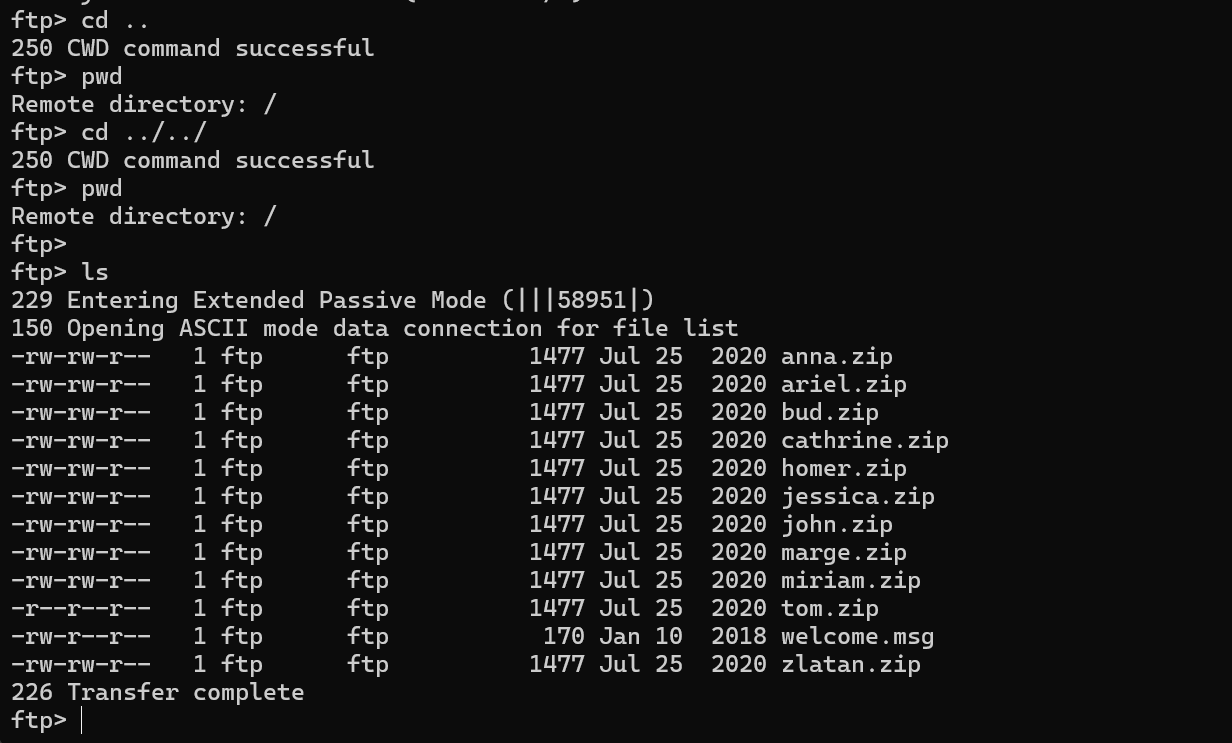Click the ariel.zip file entry
The height and width of the screenshot is (743, 1232).
point(843,385)
